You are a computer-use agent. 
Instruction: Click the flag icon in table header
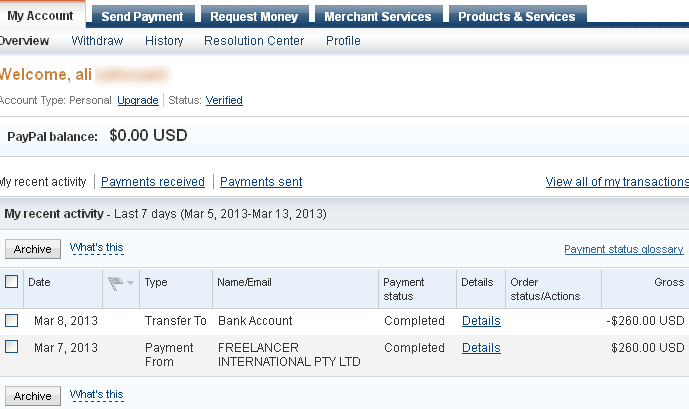click(115, 283)
